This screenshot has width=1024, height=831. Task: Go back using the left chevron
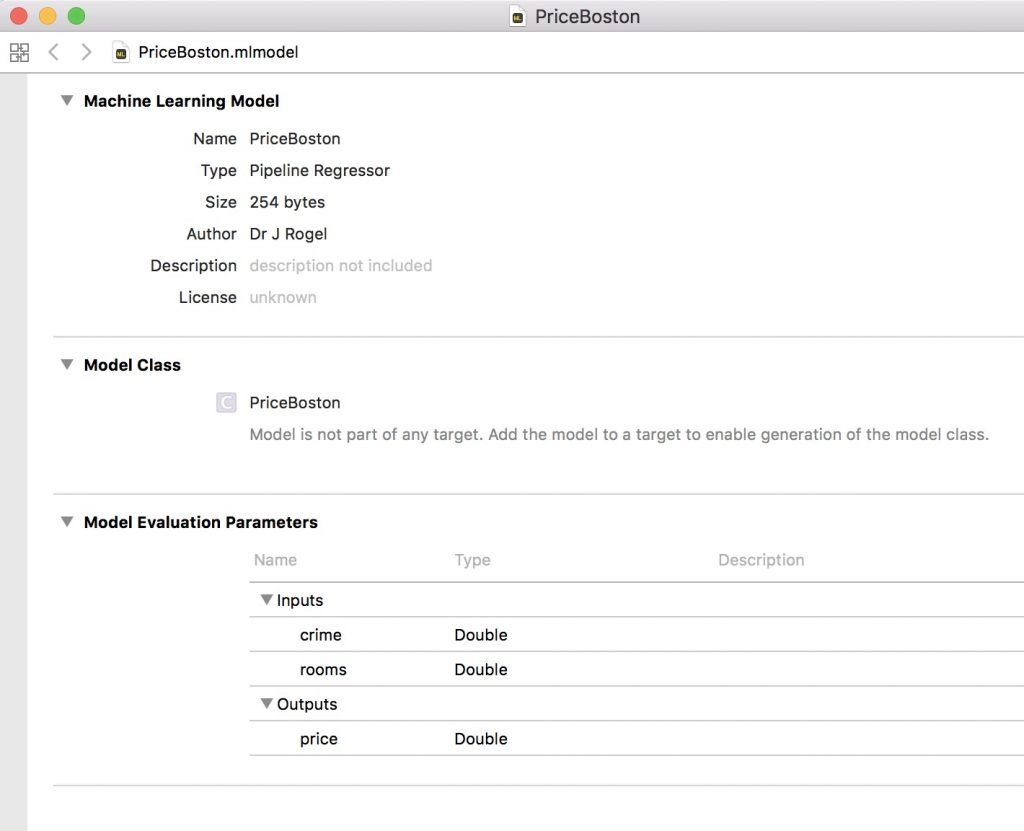click(54, 52)
